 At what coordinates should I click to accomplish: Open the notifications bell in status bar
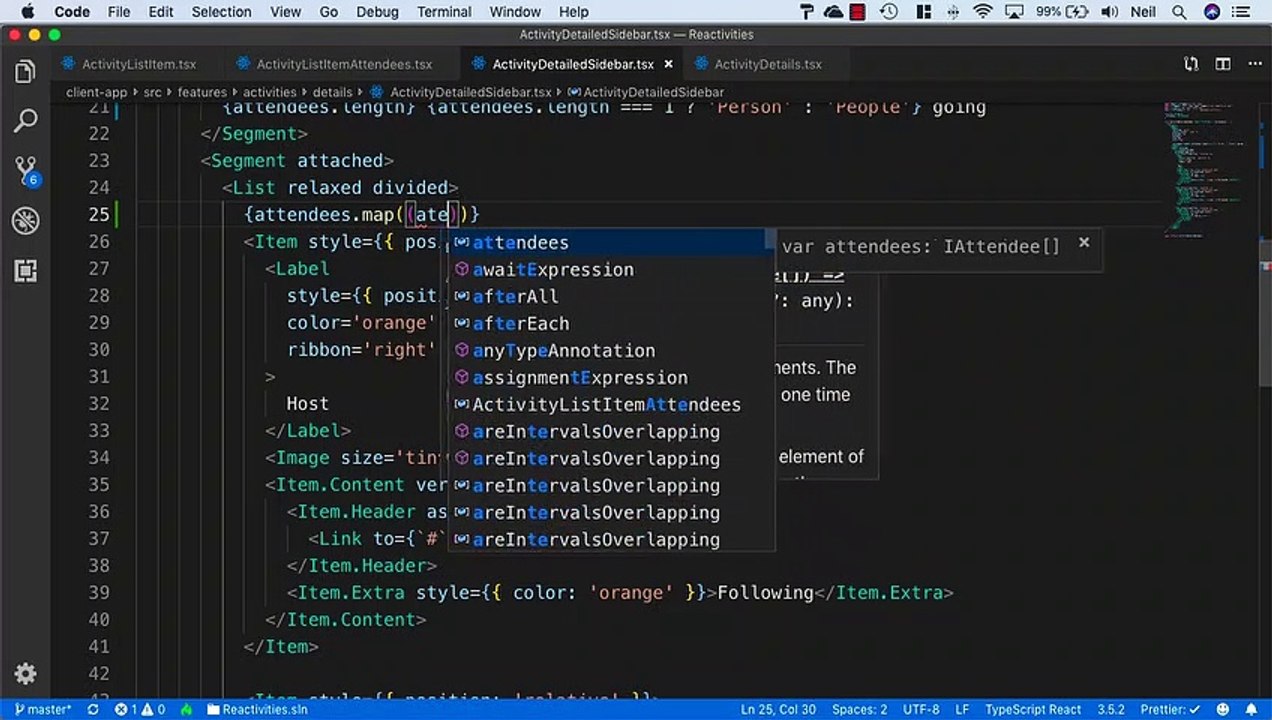pyautogui.click(x=1253, y=709)
